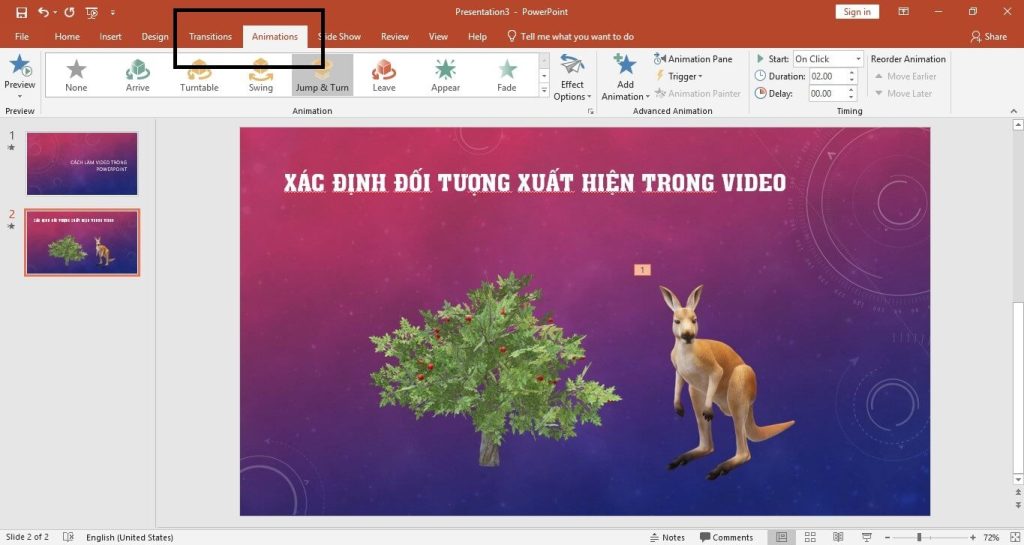
Task: Apply the Appear animation
Action: pyautogui.click(x=445, y=76)
